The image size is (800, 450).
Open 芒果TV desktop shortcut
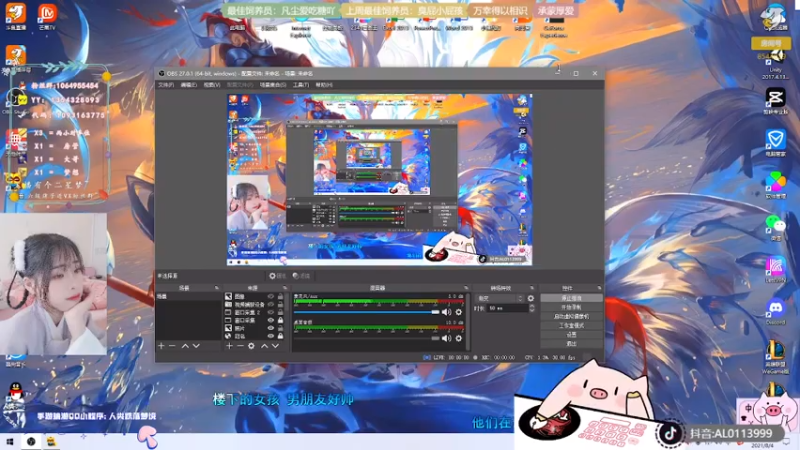tap(47, 16)
